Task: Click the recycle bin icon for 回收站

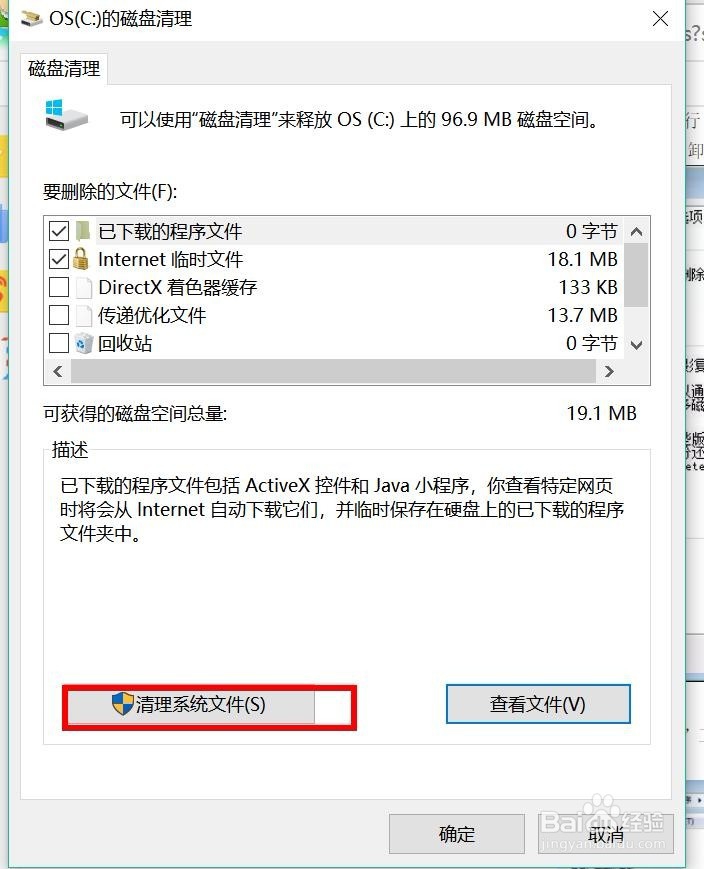Action: [x=84, y=344]
